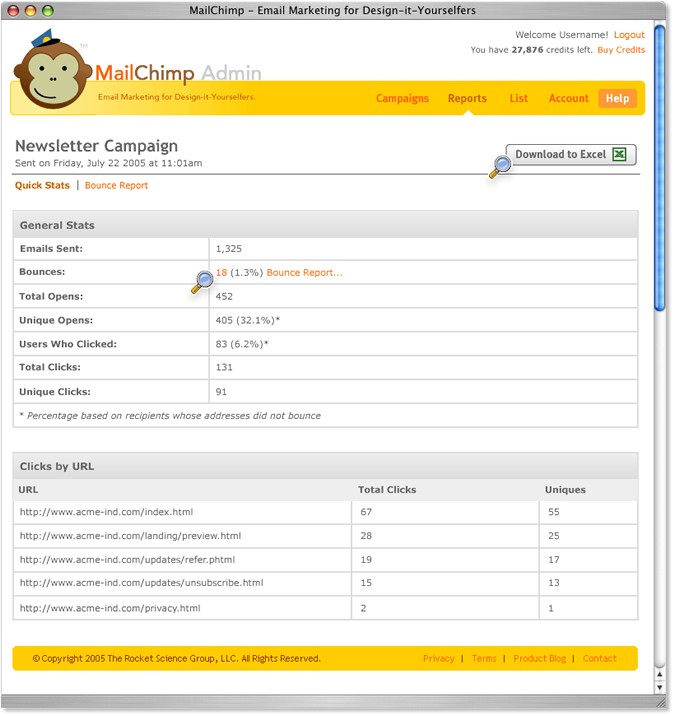Click Unique Opens value 405 (32.1%)
675x716 pixels.
pos(247,321)
